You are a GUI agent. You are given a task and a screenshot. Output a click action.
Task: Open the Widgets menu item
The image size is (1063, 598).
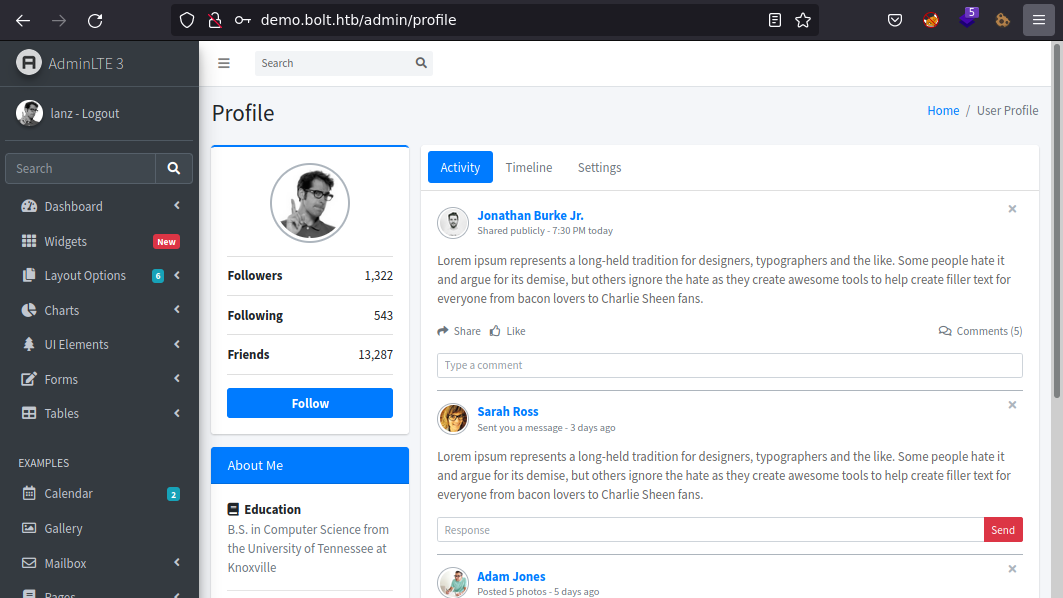99,241
